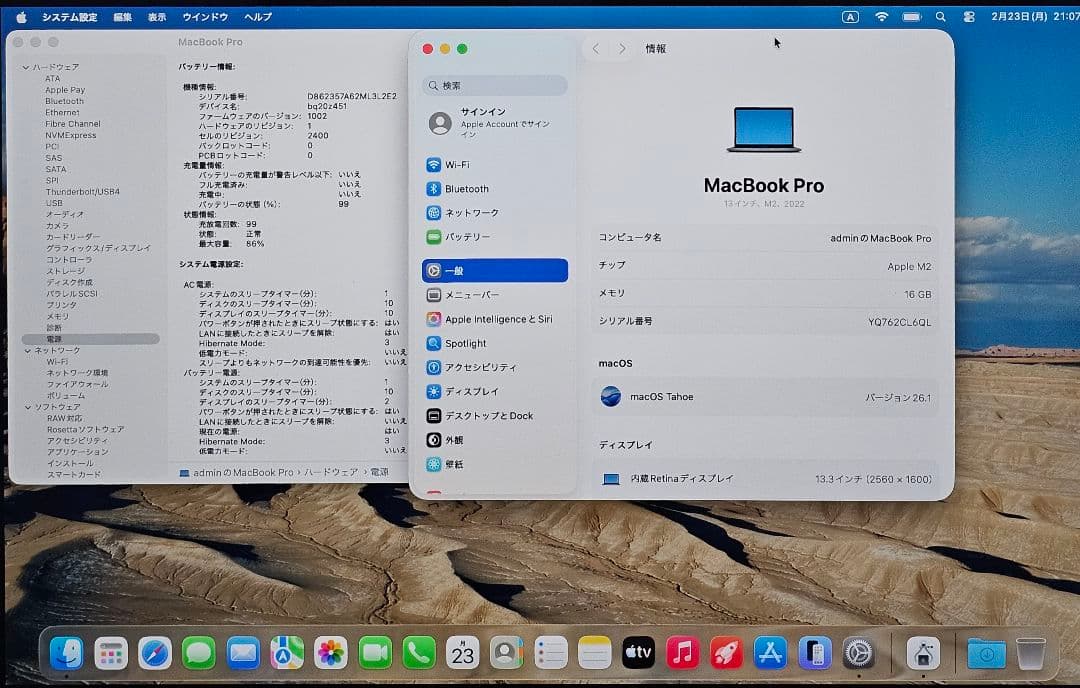This screenshot has width=1080, height=688.
Task: Select Apple Pay in System Information sidebar
Action: click(65, 90)
